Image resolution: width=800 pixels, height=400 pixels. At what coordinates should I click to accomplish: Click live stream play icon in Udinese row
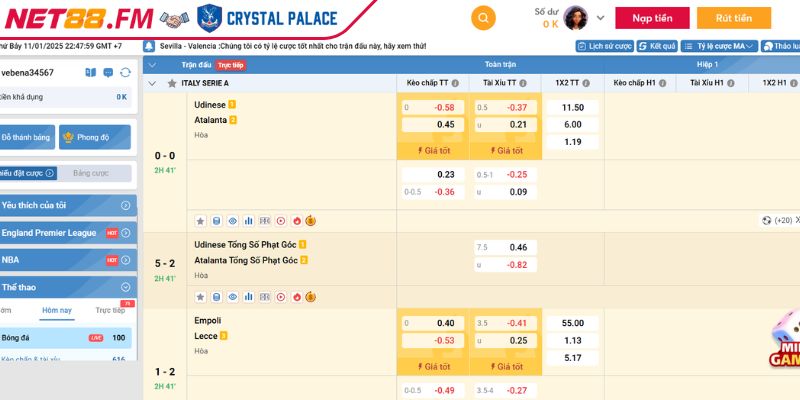[x=280, y=220]
